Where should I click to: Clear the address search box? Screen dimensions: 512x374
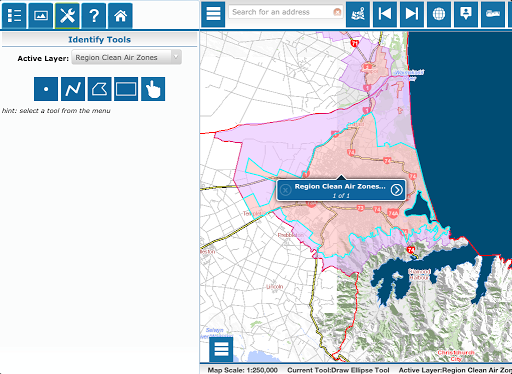point(337,12)
